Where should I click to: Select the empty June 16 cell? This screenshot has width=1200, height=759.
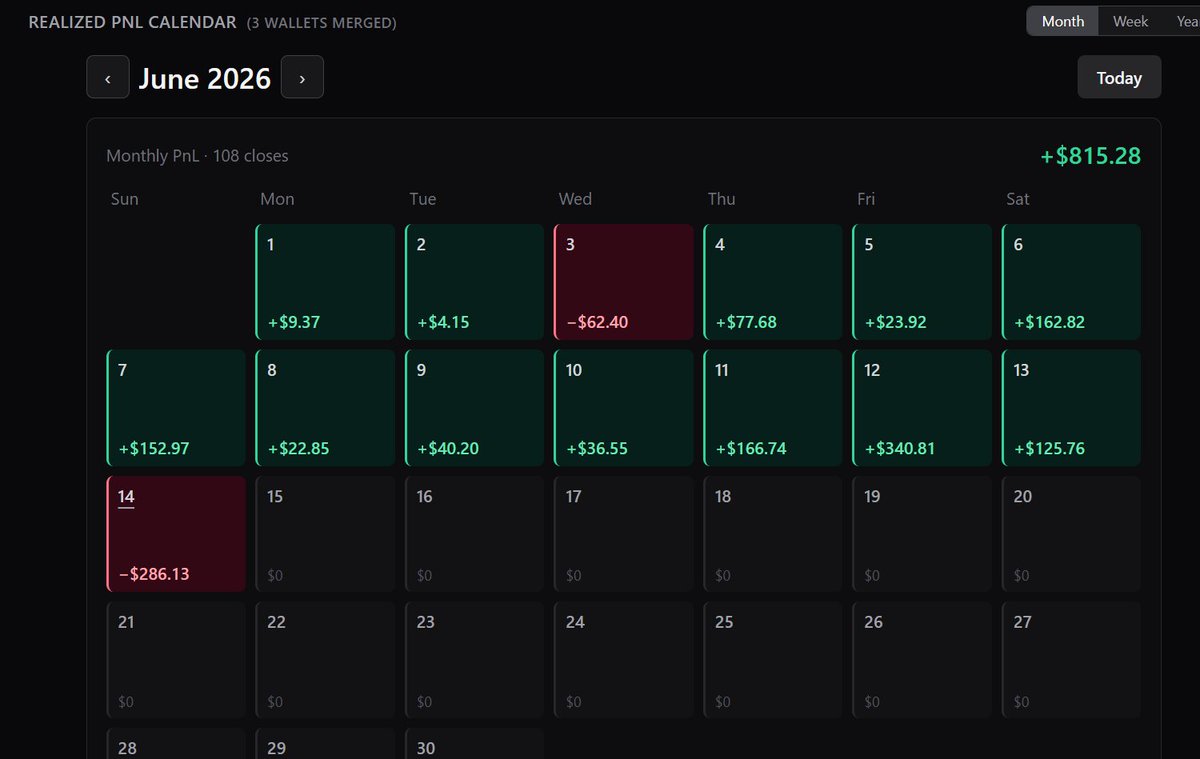tap(475, 534)
